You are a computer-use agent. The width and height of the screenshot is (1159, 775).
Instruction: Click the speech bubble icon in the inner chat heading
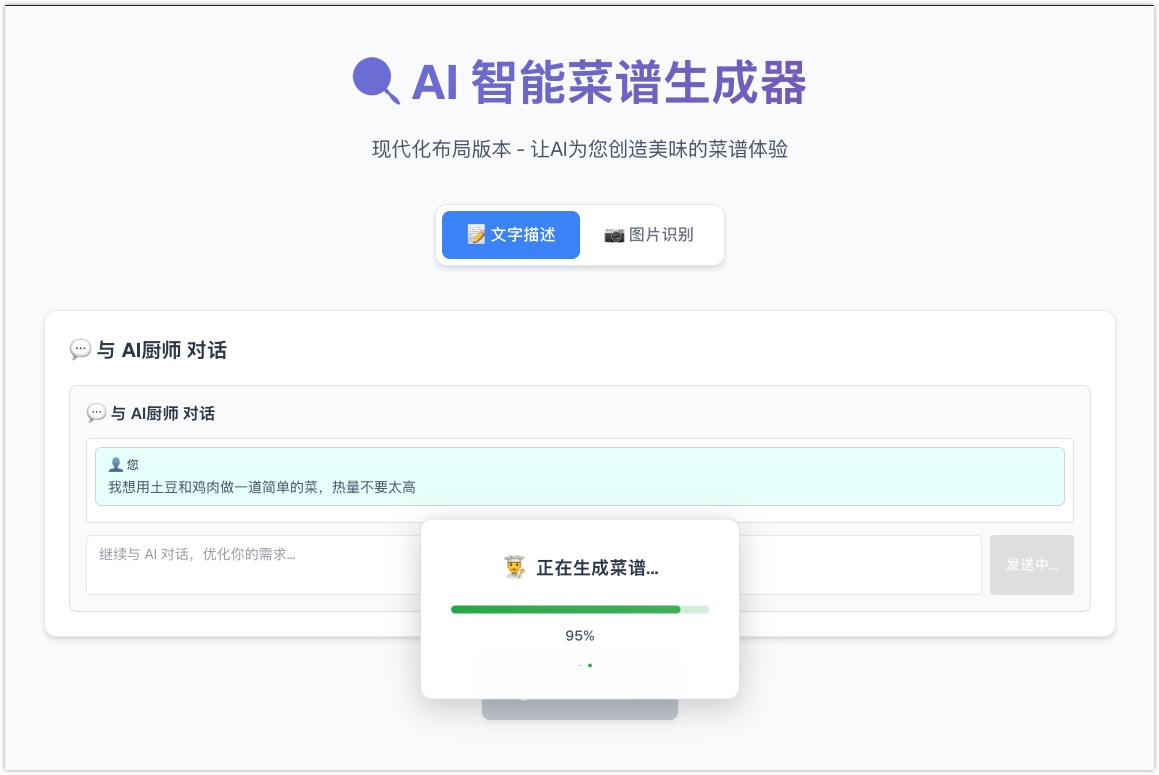97,413
